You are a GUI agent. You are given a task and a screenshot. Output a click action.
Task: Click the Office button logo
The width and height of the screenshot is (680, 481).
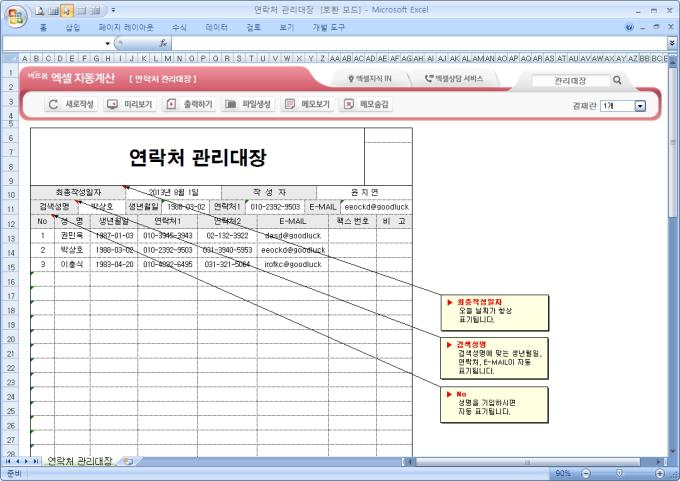point(16,17)
